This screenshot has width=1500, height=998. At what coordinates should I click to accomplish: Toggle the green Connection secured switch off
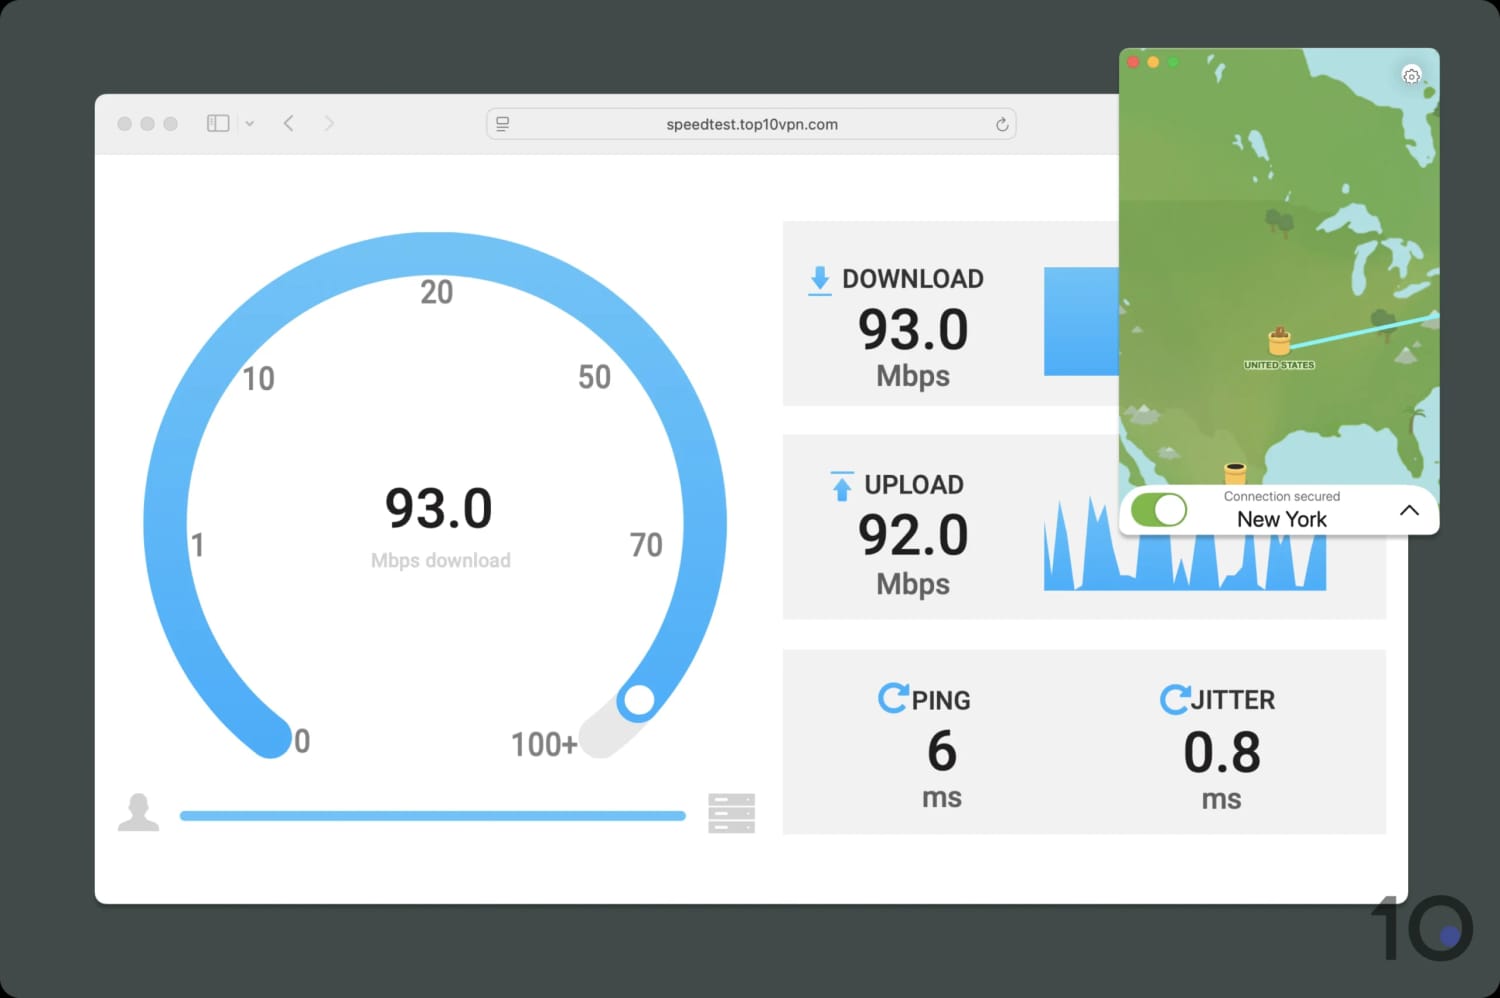pyautogui.click(x=1158, y=510)
